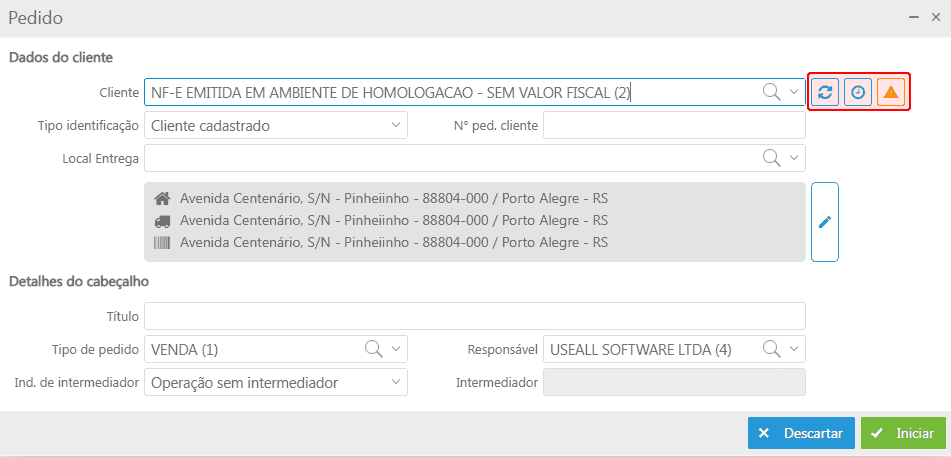The width and height of the screenshot is (951, 457).
Task: Expand the Local Entrega dropdown arrow
Action: click(x=794, y=158)
